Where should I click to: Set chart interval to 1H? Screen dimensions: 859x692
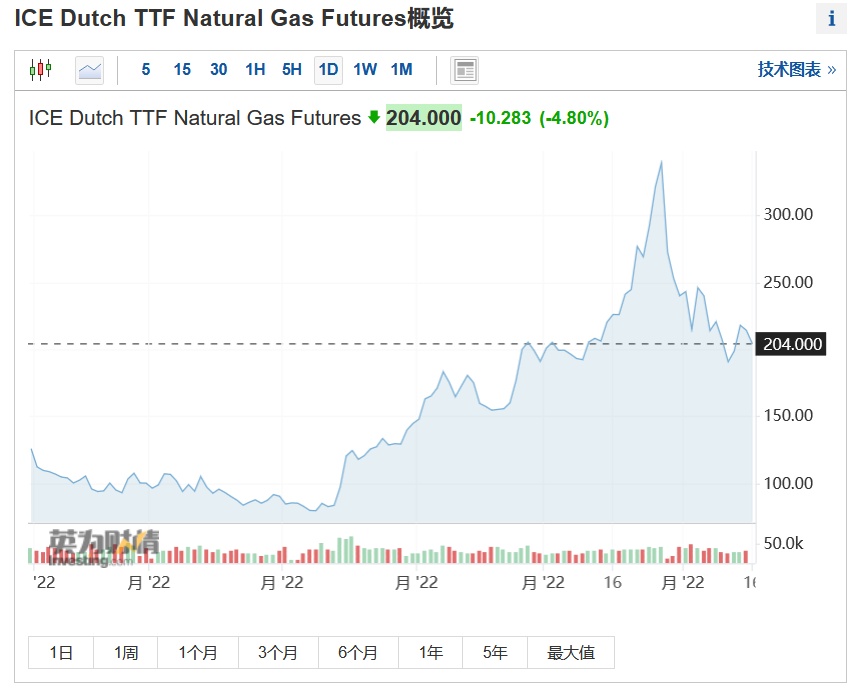coord(255,70)
